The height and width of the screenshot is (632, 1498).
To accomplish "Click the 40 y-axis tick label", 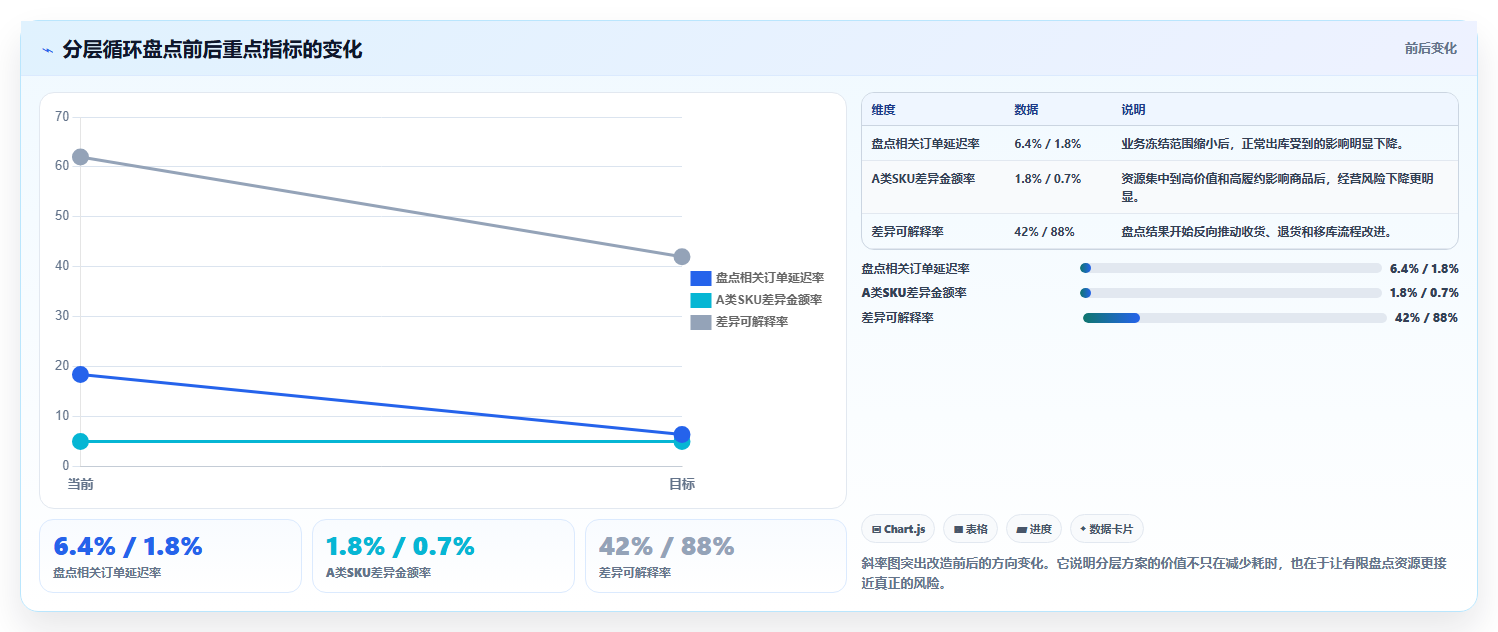I will pyautogui.click(x=62, y=266).
